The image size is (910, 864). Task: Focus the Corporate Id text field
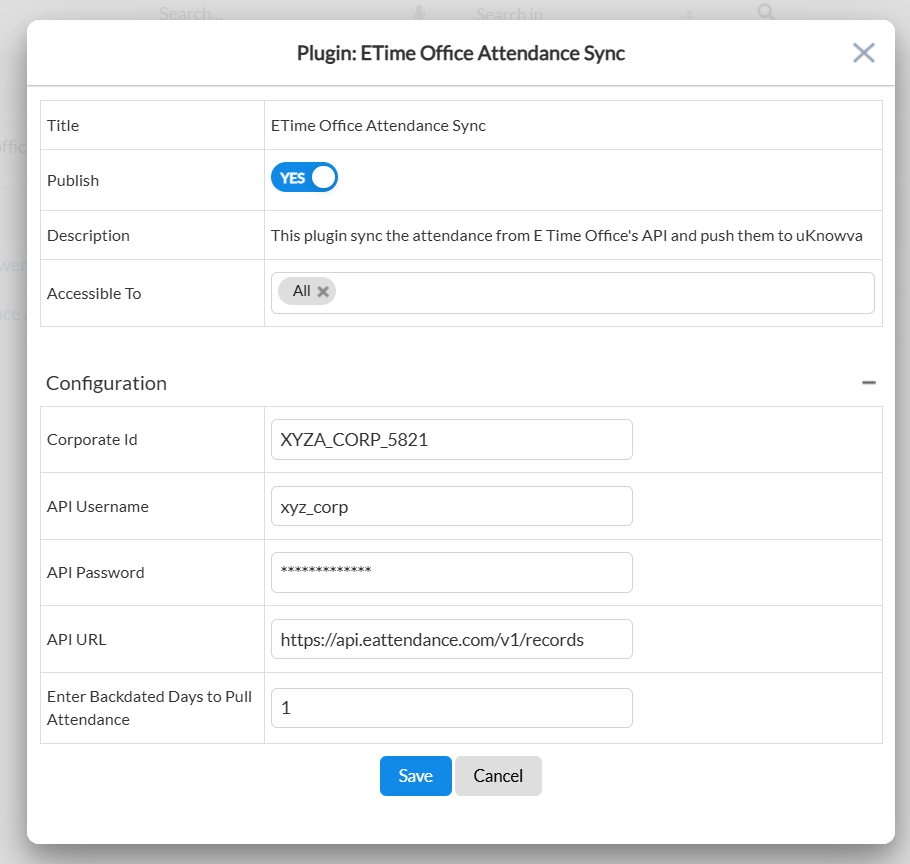451,439
